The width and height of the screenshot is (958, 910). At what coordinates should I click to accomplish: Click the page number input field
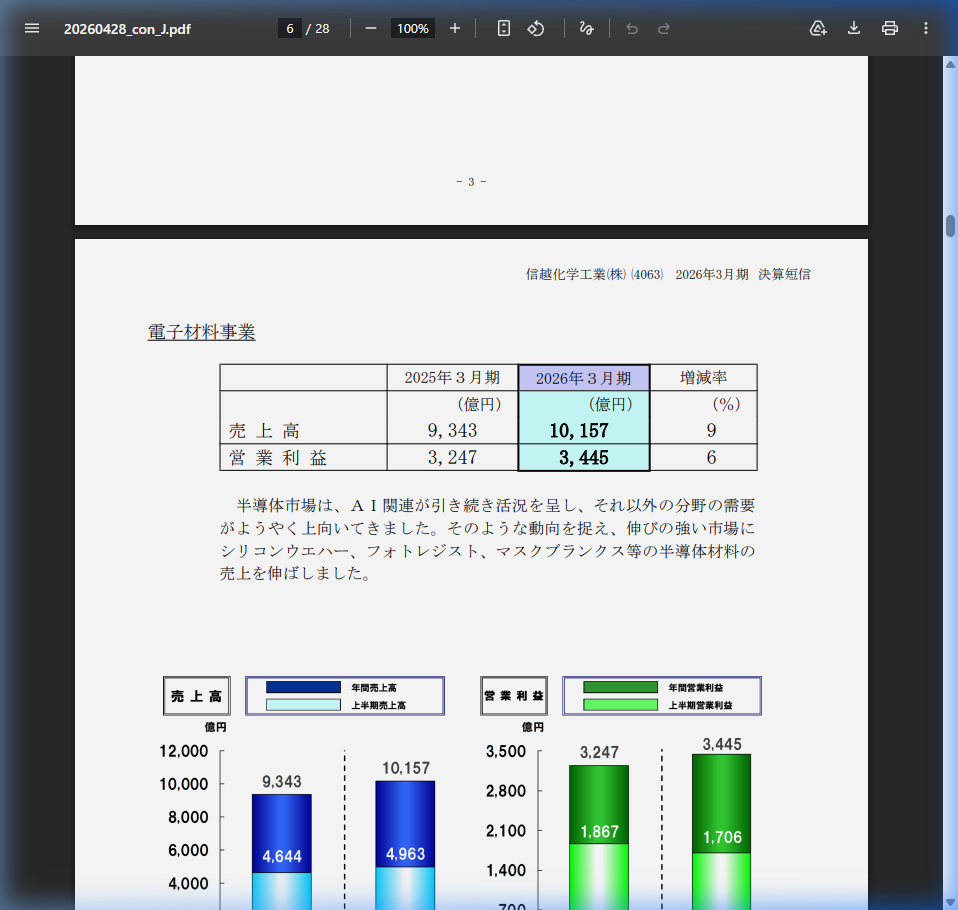[290, 29]
